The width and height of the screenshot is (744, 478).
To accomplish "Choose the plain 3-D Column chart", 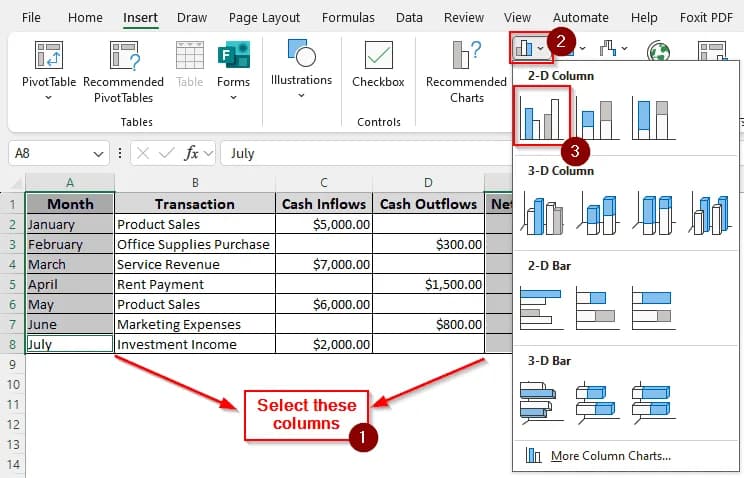I will [x=709, y=213].
